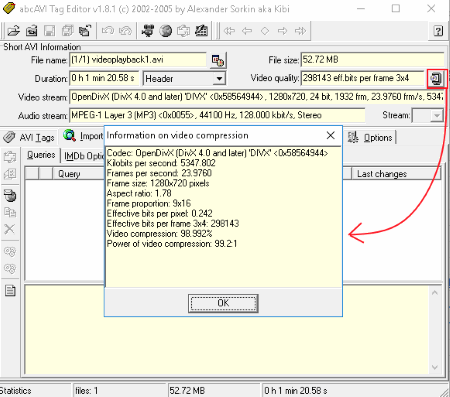The height and width of the screenshot is (397, 450).
Task: Click 'Frames per second: 23.9760' line
Action: pos(159,173)
